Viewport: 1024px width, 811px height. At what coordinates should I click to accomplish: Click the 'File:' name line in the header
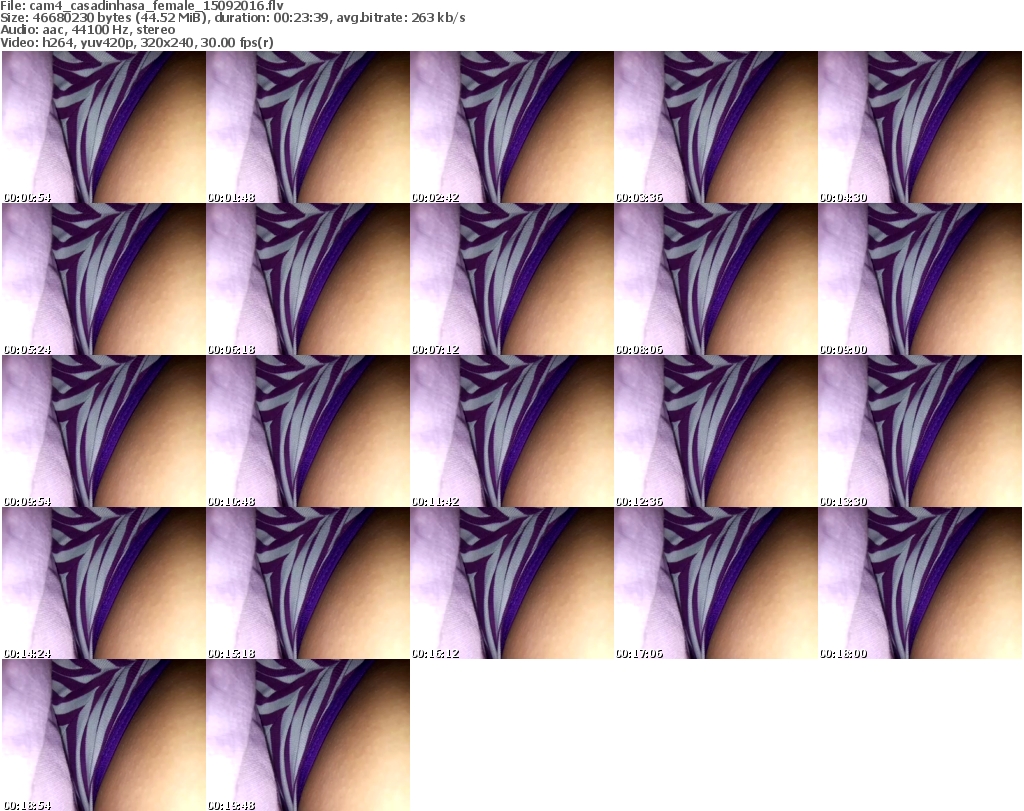(142, 6)
